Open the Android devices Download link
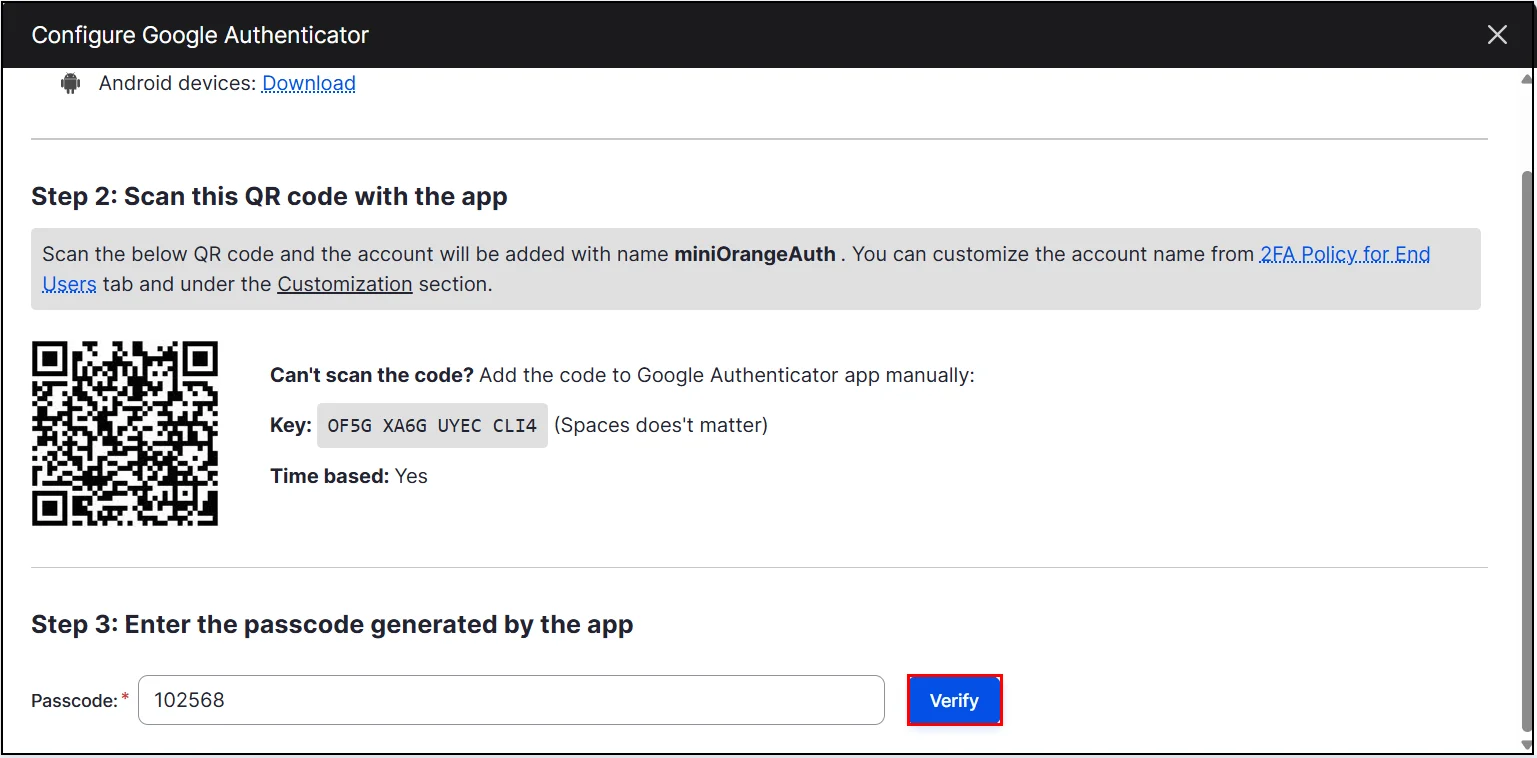Screen dimensions: 1537x758 click(x=308, y=84)
